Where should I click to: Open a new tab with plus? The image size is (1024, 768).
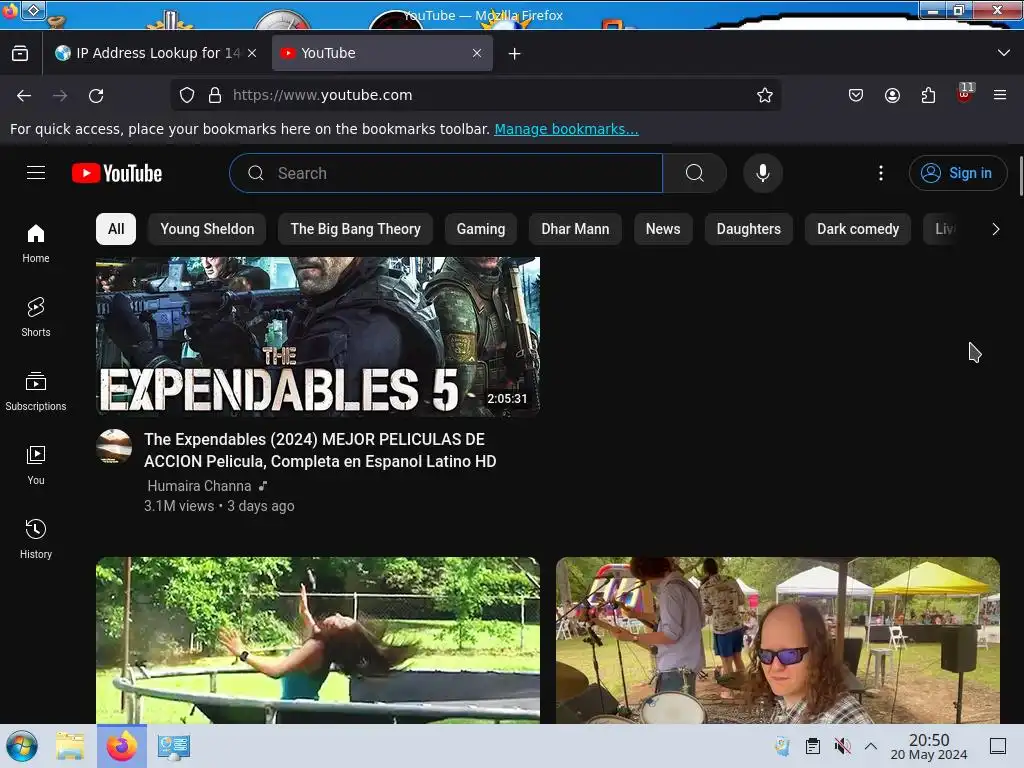[515, 54]
